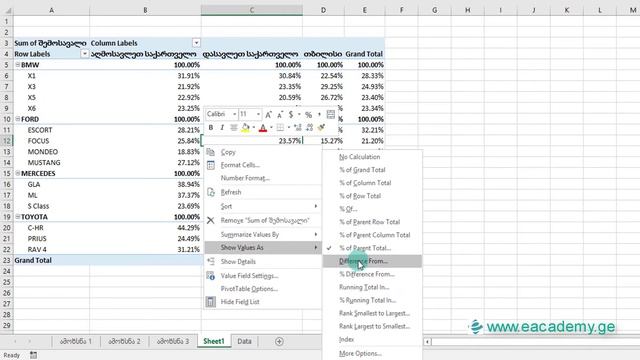
Task: Choose Rank Largest to Smallest
Action: [372, 327]
